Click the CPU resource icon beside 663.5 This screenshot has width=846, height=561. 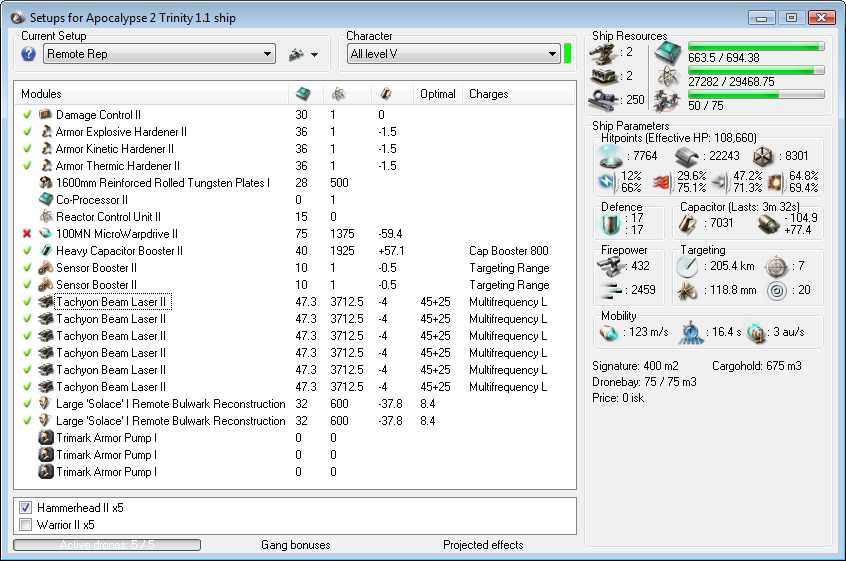(x=668, y=52)
